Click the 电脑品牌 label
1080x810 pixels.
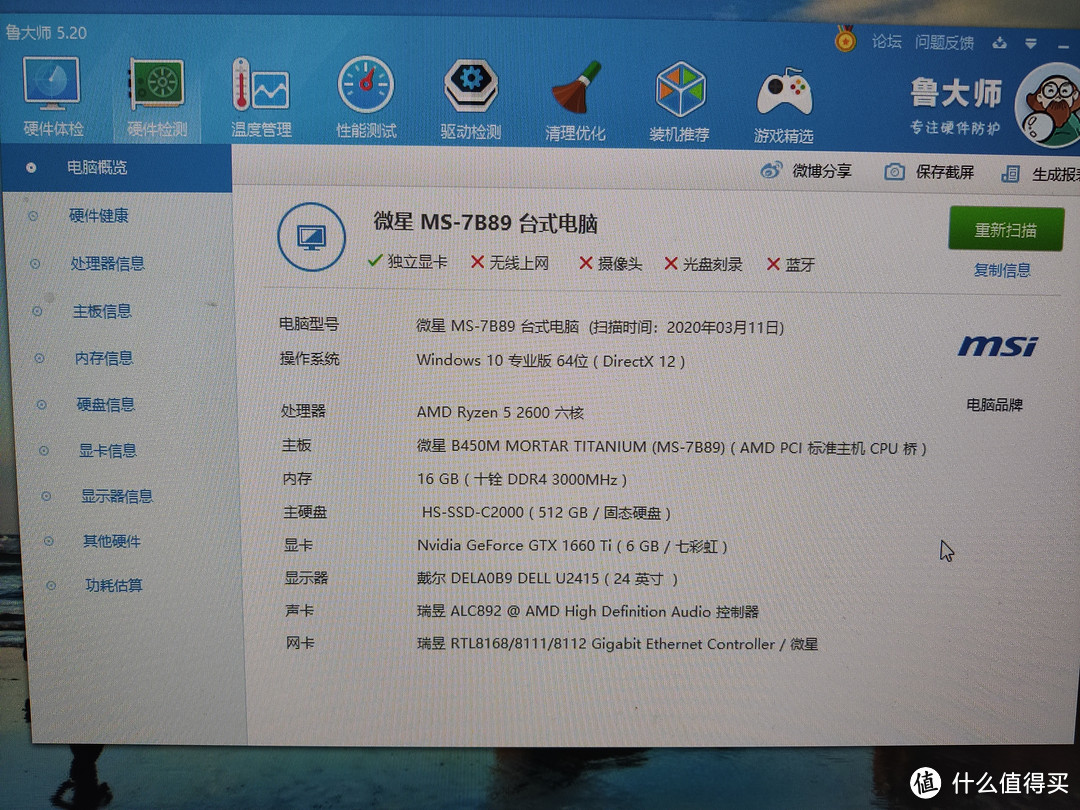994,405
